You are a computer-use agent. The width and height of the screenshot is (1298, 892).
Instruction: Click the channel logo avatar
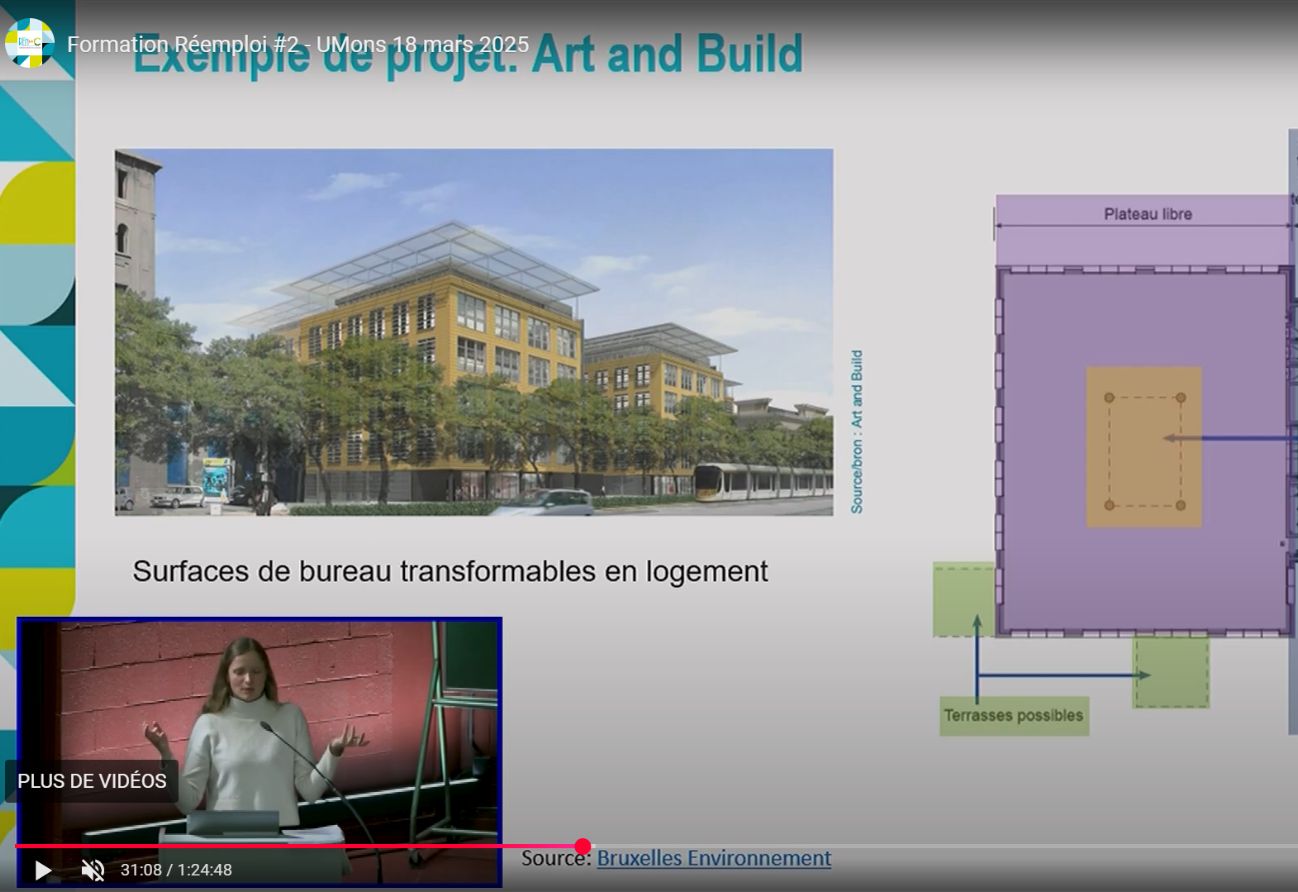click(x=30, y=43)
